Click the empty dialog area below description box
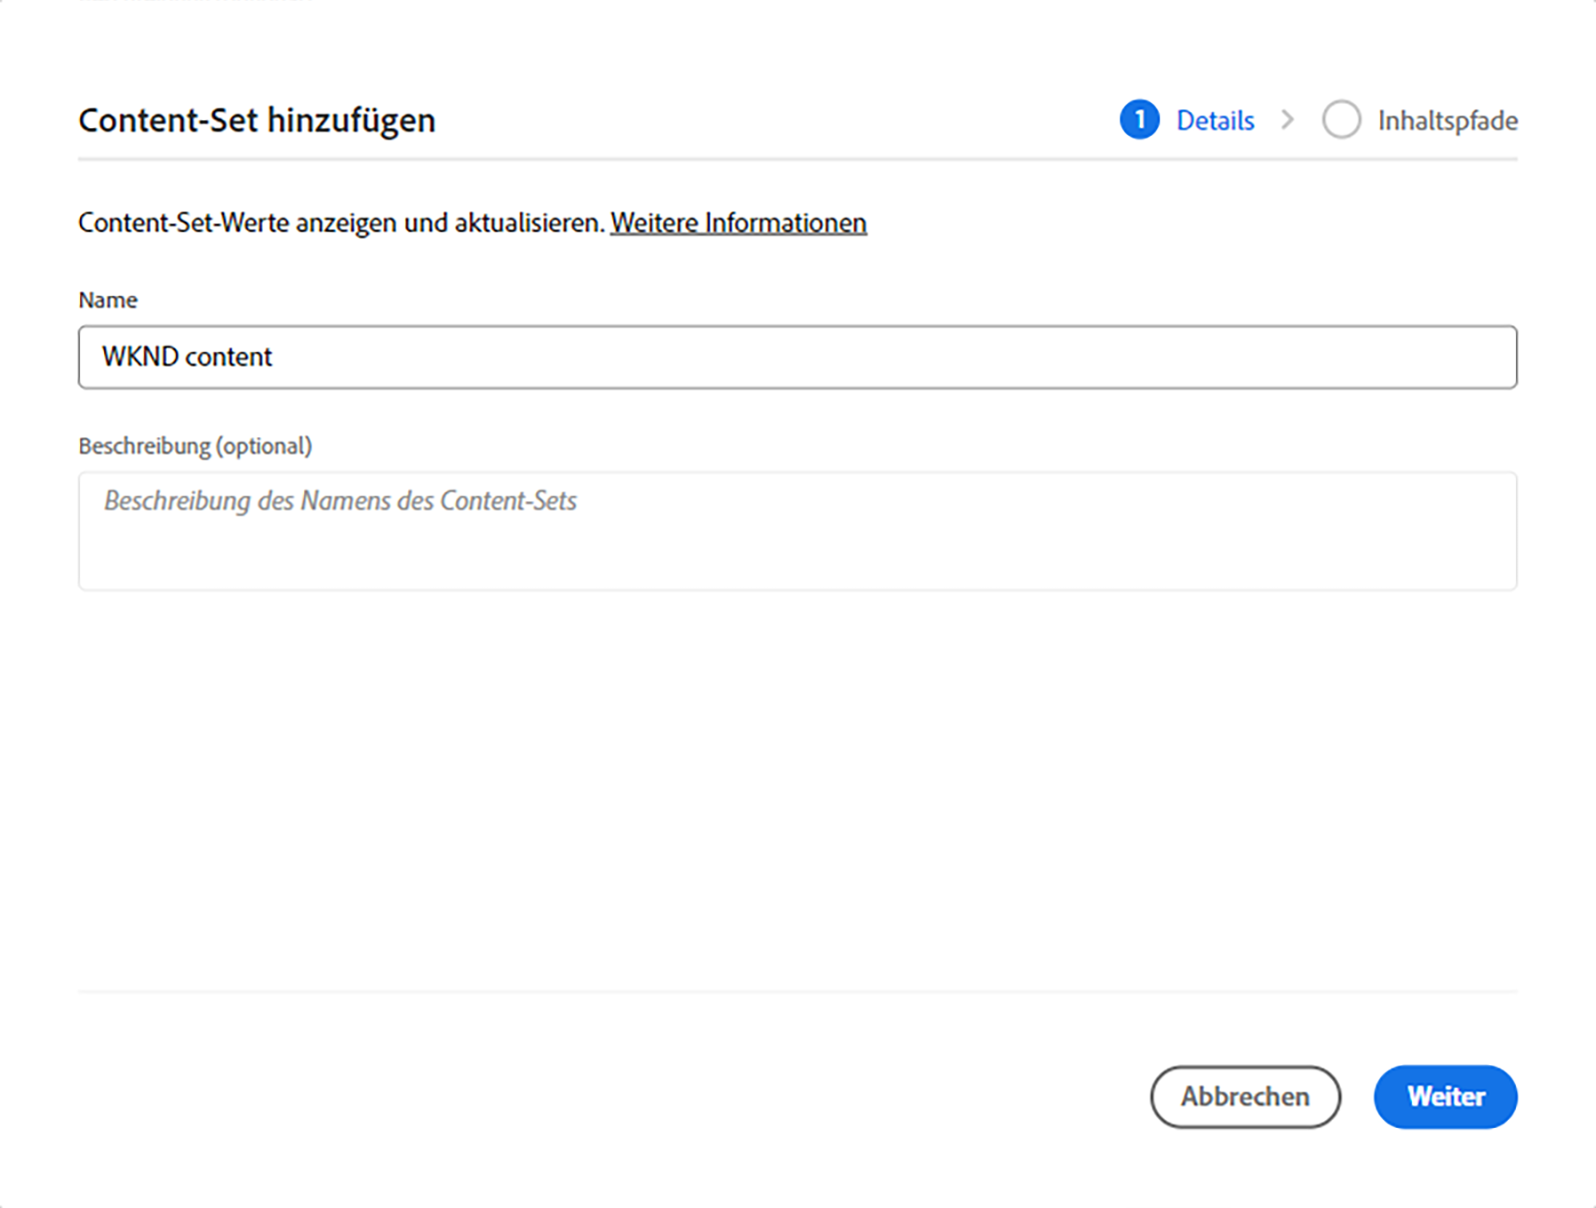Viewport: 1596px width, 1208px height. click(x=797, y=790)
